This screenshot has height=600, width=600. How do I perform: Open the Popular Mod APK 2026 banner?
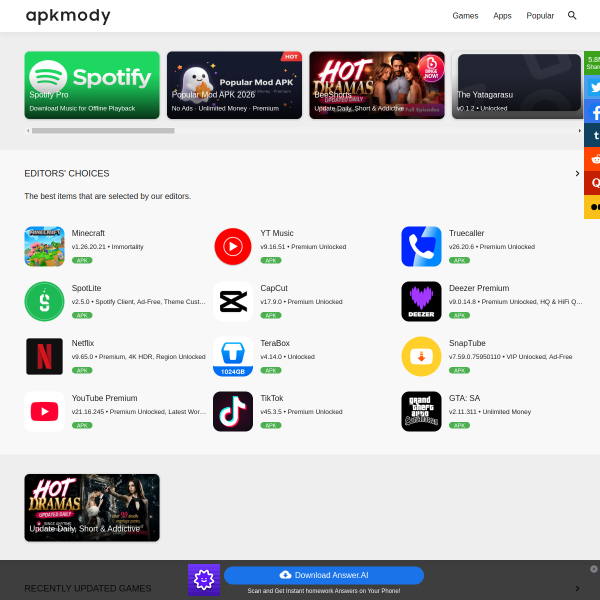pos(234,85)
